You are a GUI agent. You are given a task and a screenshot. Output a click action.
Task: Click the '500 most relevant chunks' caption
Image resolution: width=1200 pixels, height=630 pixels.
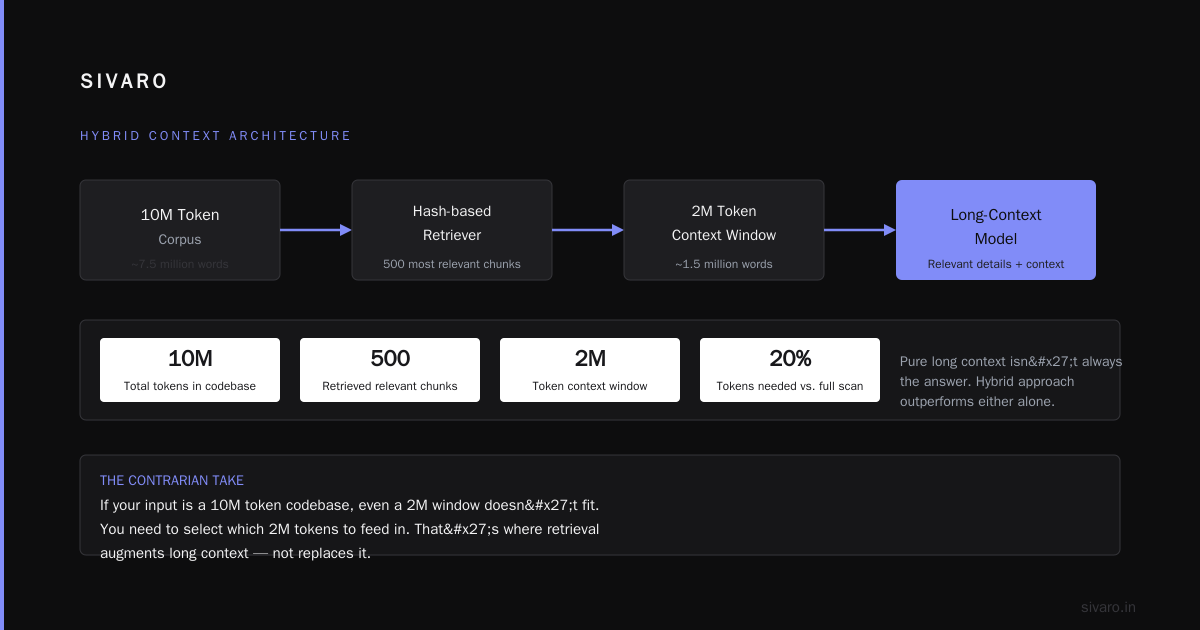coord(452,264)
